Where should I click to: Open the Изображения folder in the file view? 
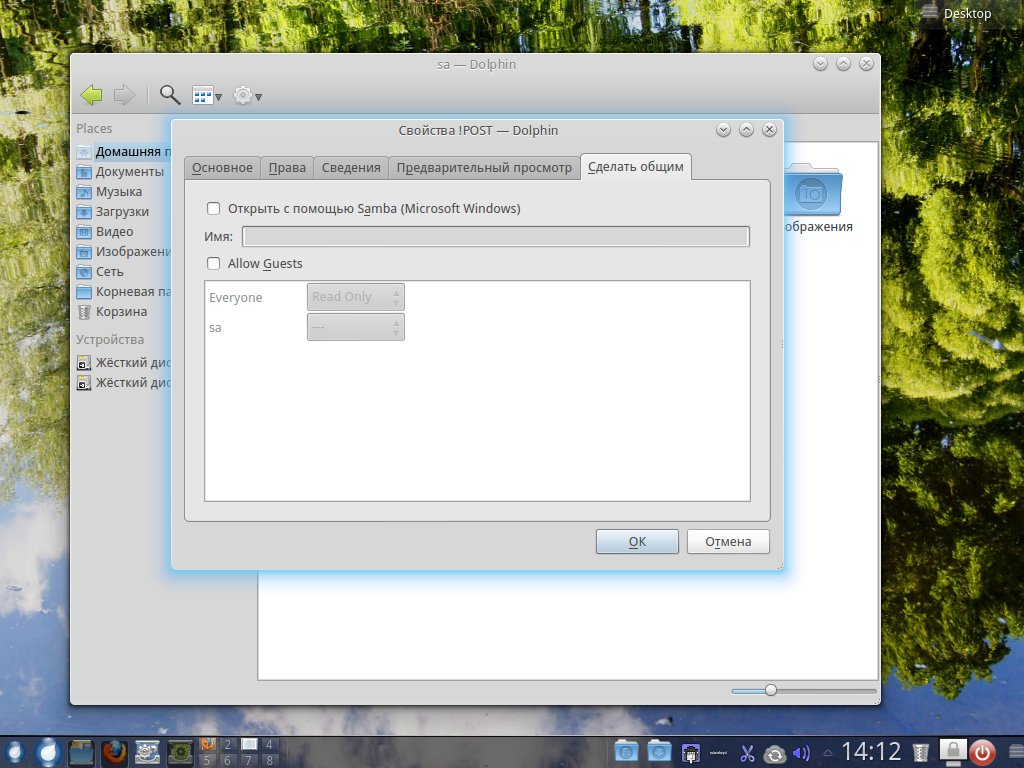click(812, 197)
